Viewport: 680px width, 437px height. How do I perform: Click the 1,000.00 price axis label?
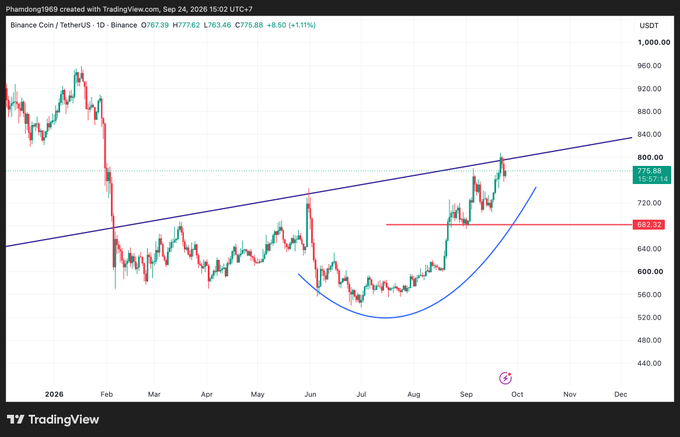654,42
